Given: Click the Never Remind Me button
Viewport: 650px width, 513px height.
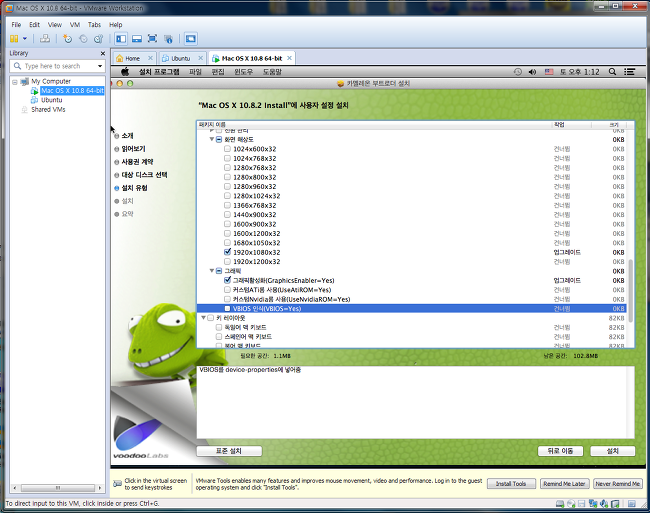Looking at the screenshot, I should click(x=618, y=484).
